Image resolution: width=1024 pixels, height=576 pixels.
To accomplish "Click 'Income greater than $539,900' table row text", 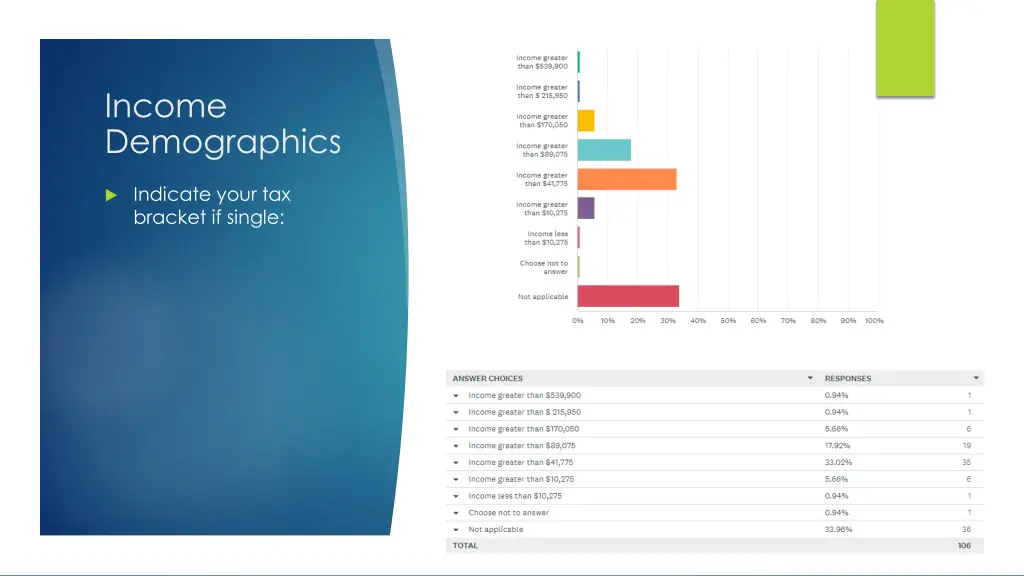I will pyautogui.click(x=524, y=395).
